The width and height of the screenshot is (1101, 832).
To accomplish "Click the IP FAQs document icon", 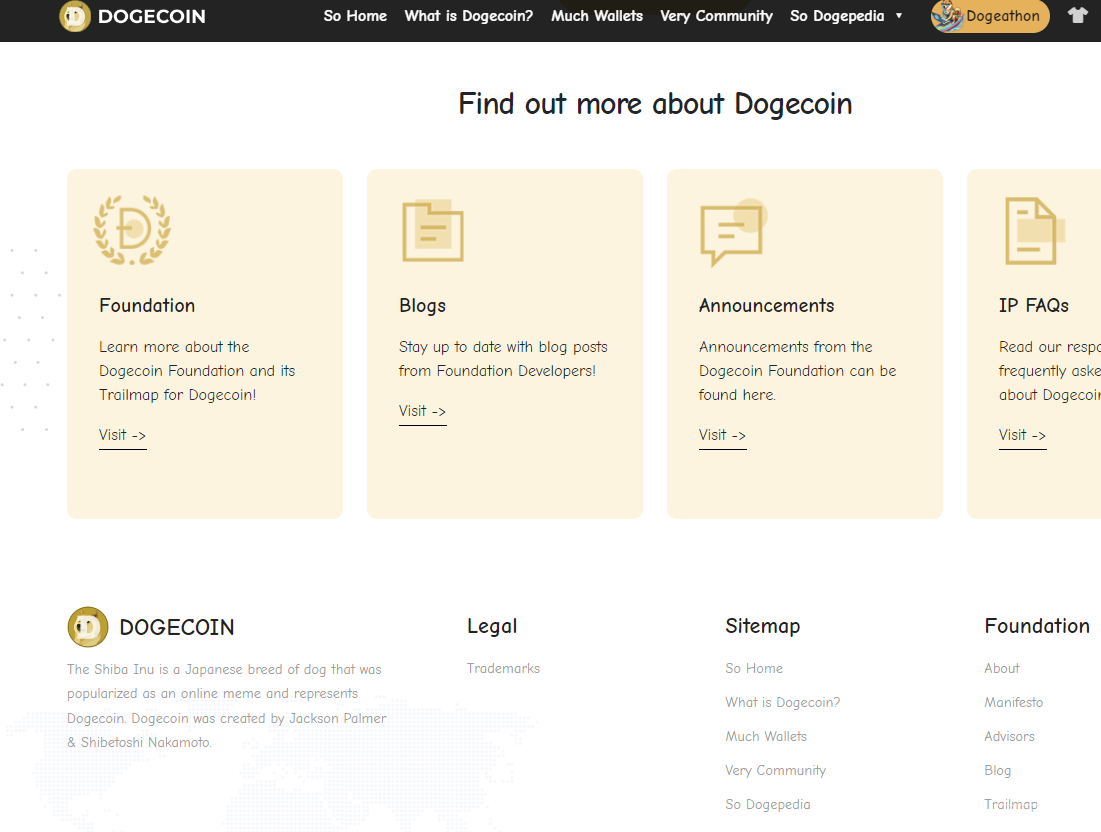I will click(x=1033, y=231).
